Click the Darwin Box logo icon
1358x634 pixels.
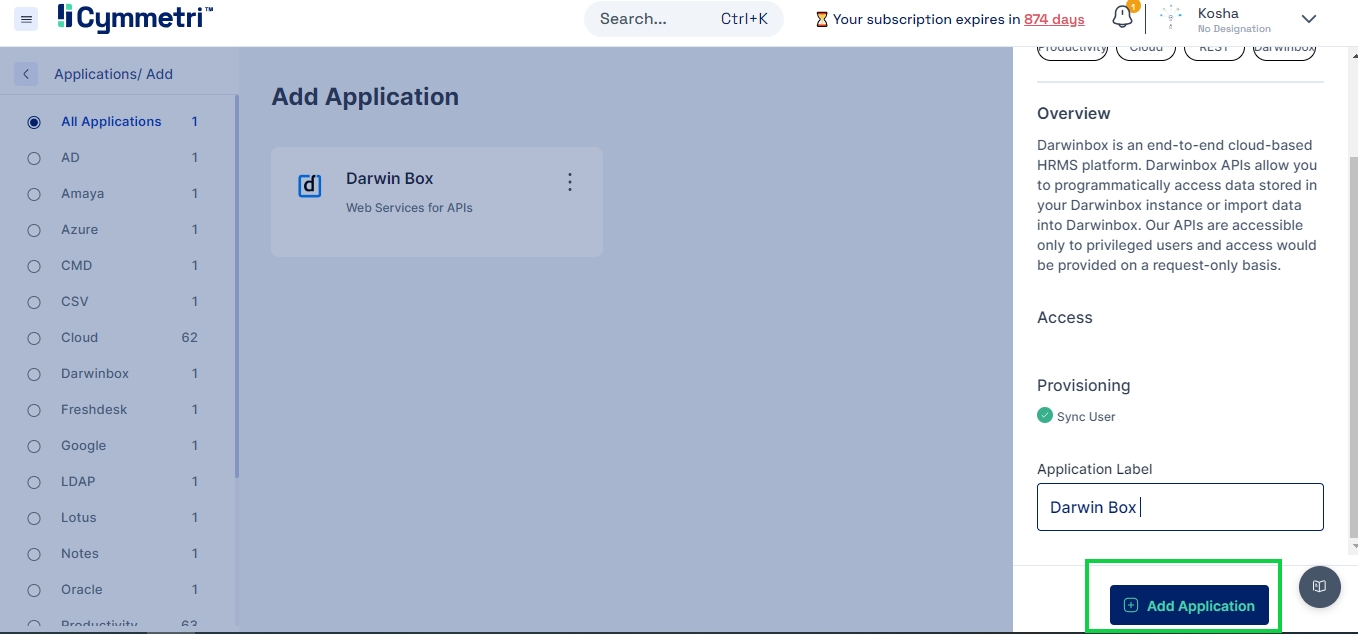pyautogui.click(x=310, y=185)
